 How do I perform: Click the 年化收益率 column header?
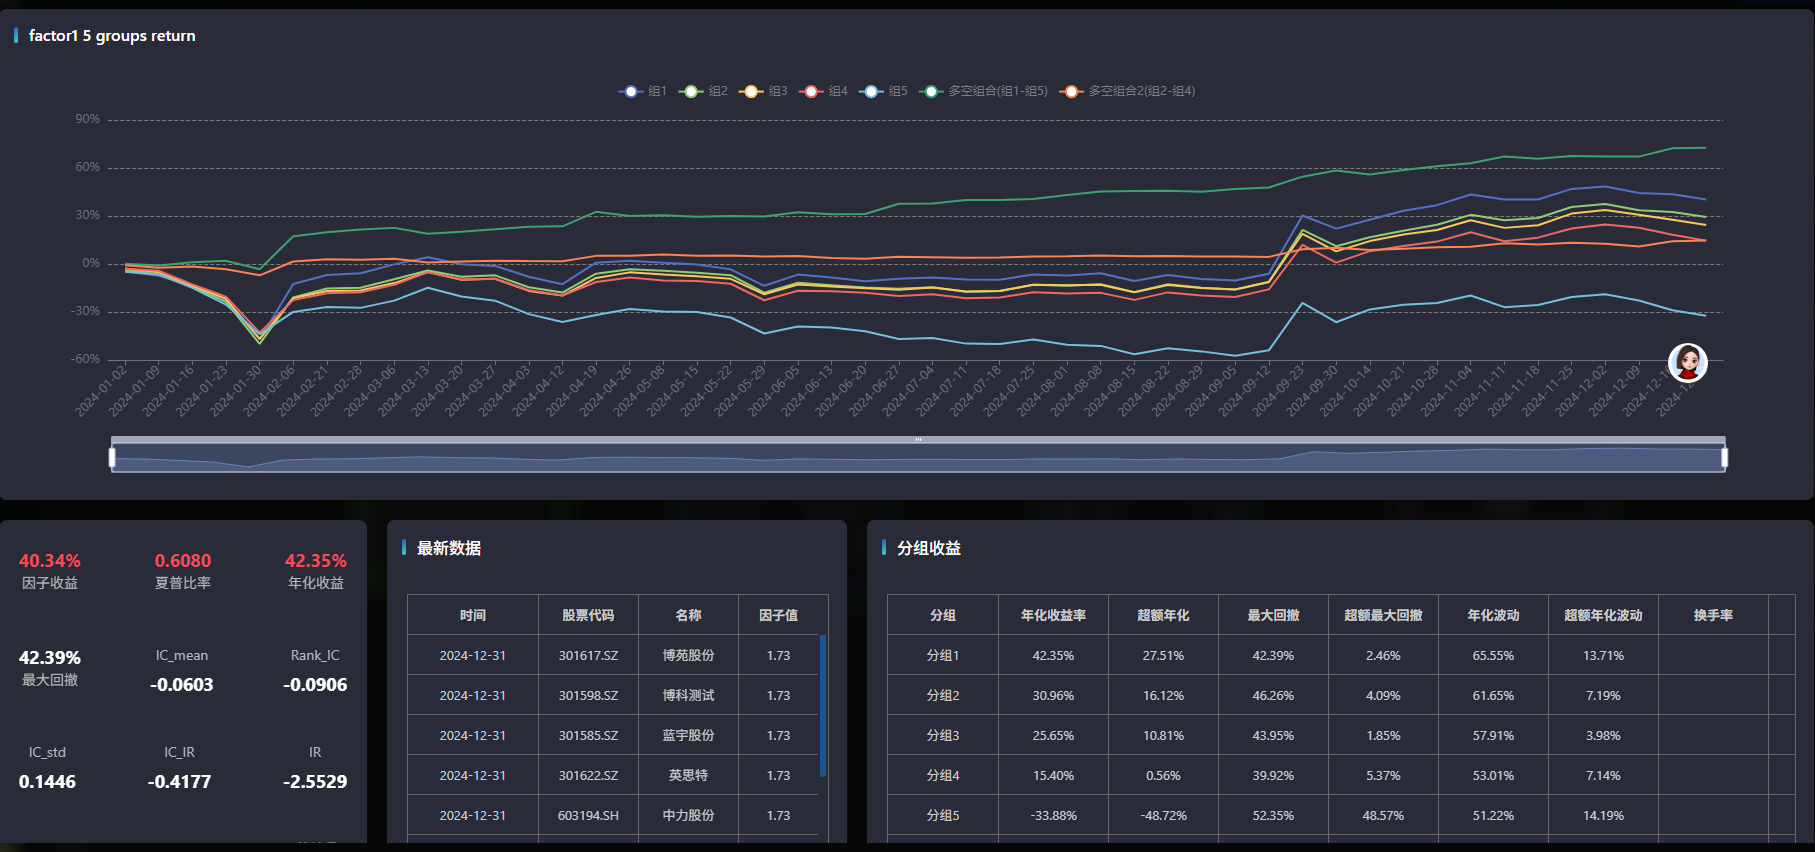pyautogui.click(x=1053, y=615)
